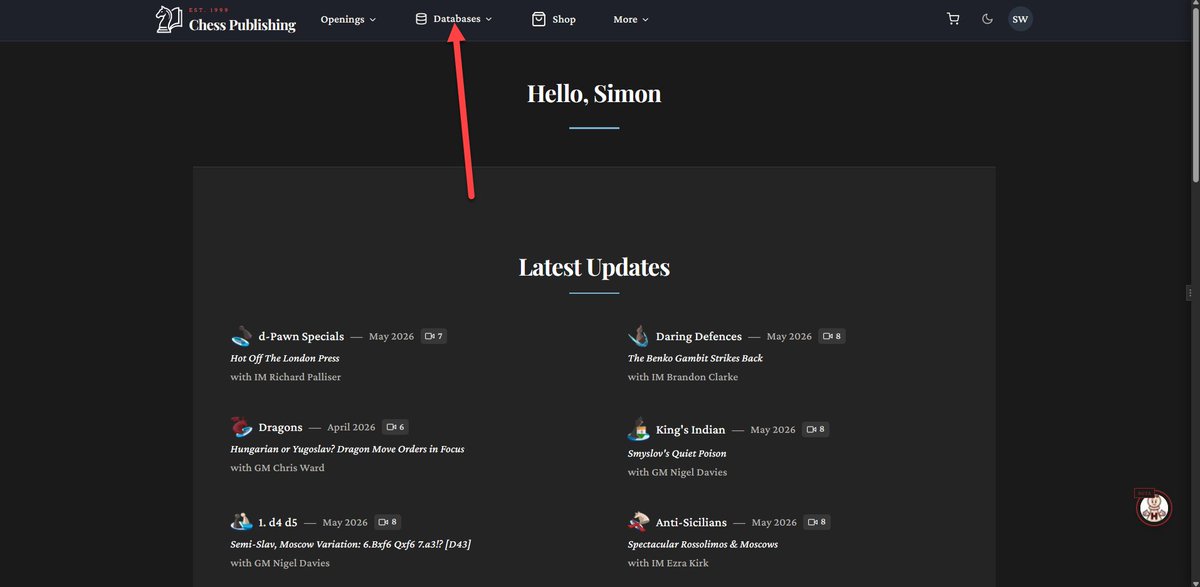Click 'with IM Brandon Clarke' text
The height and width of the screenshot is (587, 1200).
(685, 377)
